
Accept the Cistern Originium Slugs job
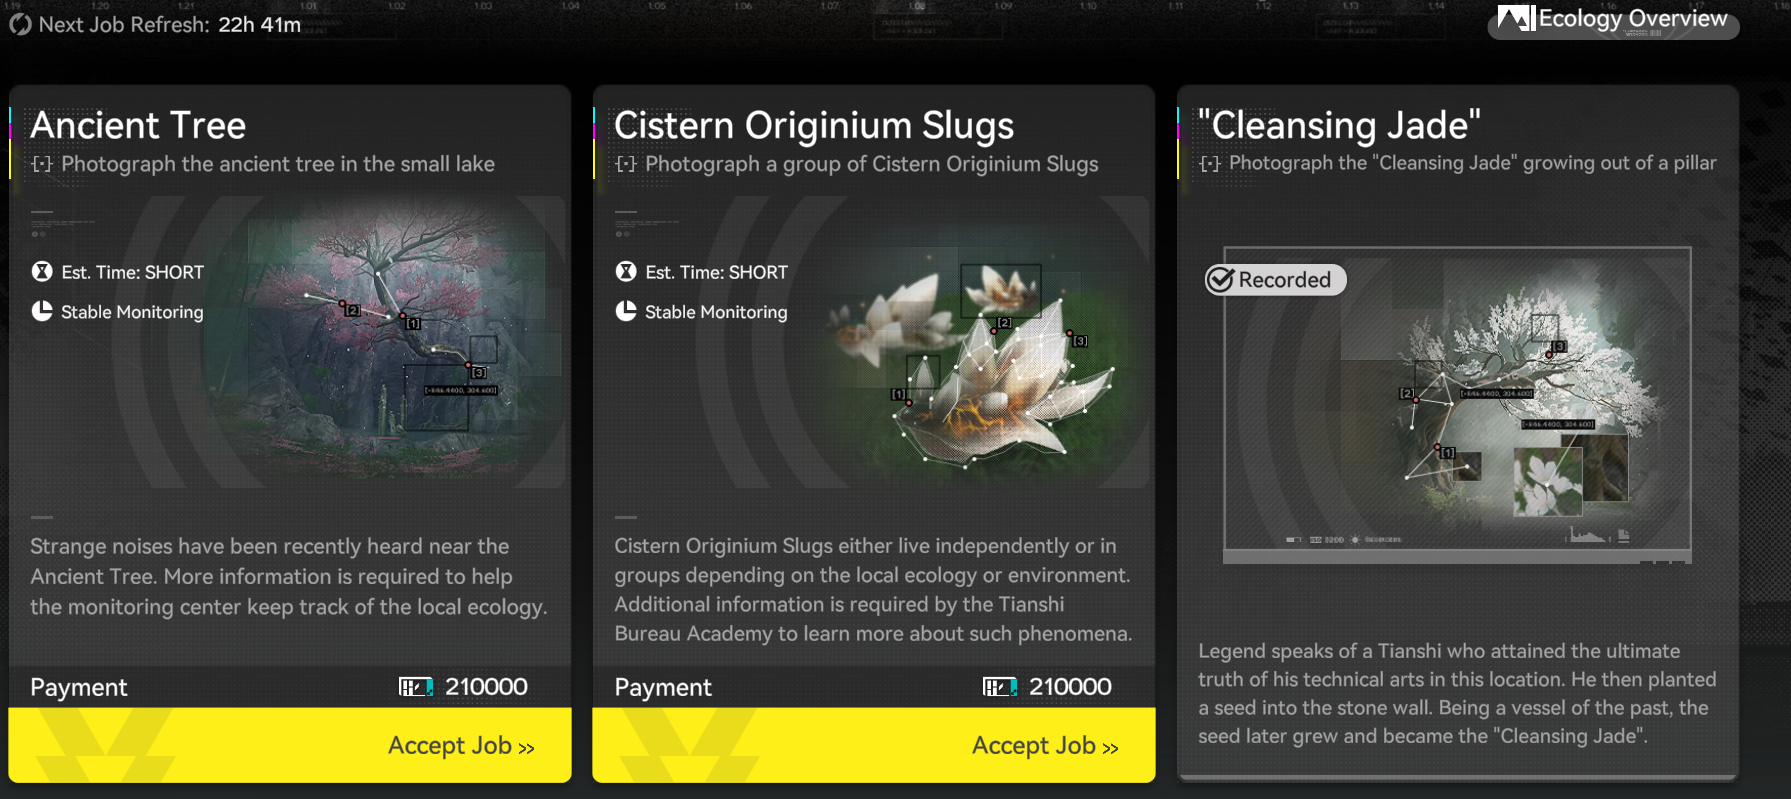pos(874,745)
